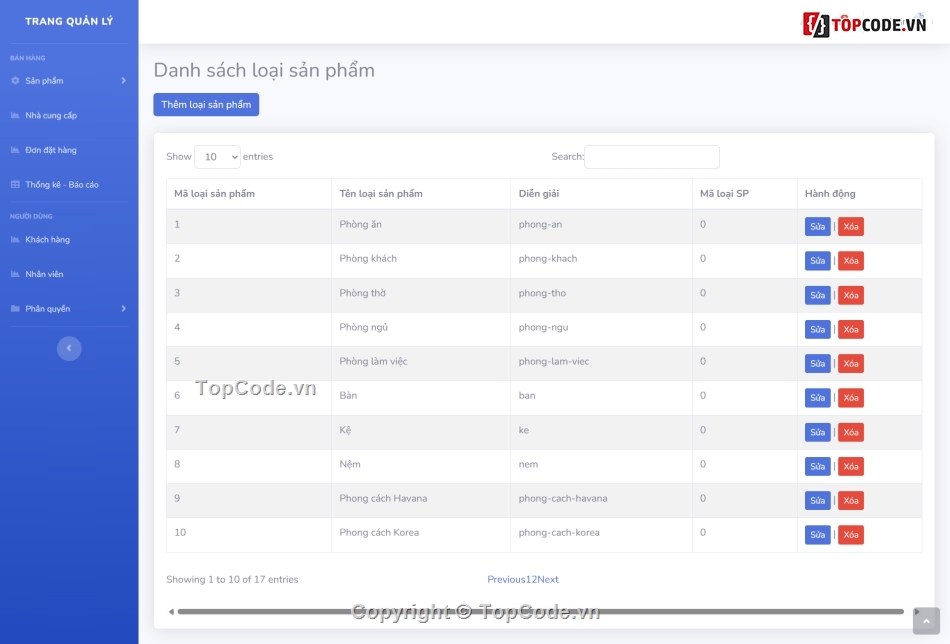Sort by Tên loại sản phẩm column header

(381, 194)
